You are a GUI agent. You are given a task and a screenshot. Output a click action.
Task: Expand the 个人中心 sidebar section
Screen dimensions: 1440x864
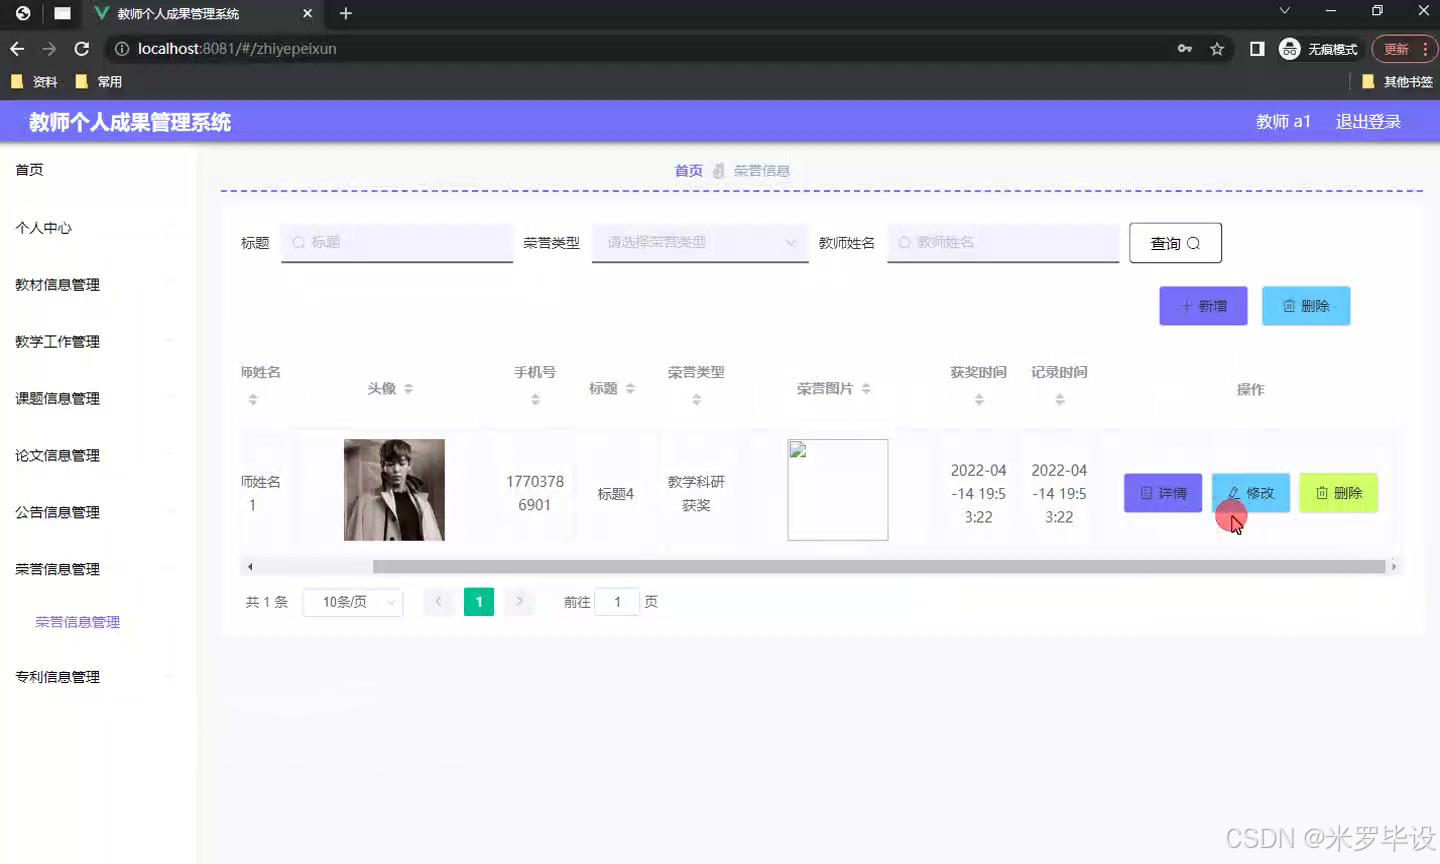[x=43, y=227]
